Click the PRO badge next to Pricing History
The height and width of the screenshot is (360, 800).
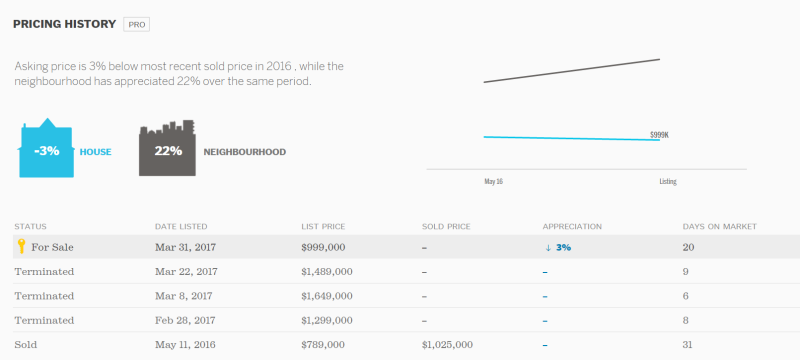click(136, 24)
